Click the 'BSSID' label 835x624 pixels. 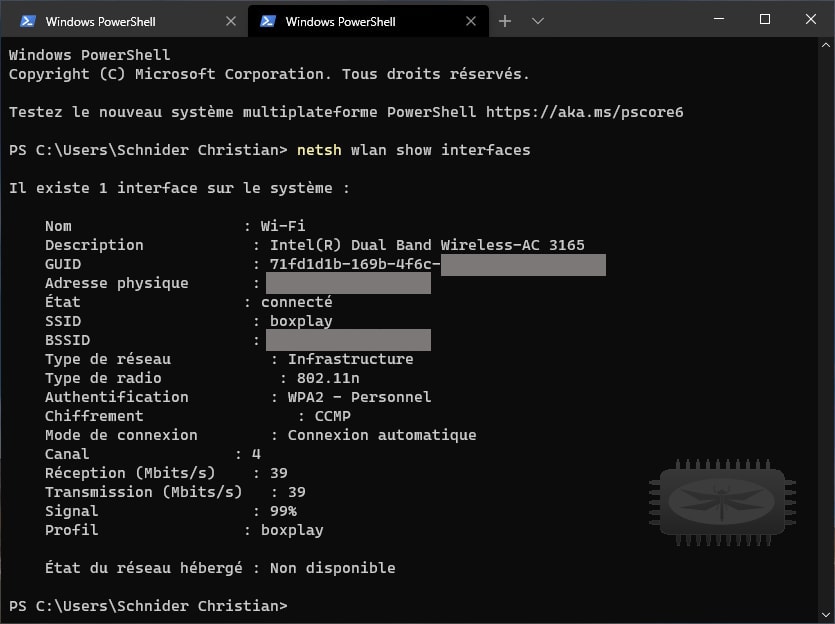coord(68,340)
